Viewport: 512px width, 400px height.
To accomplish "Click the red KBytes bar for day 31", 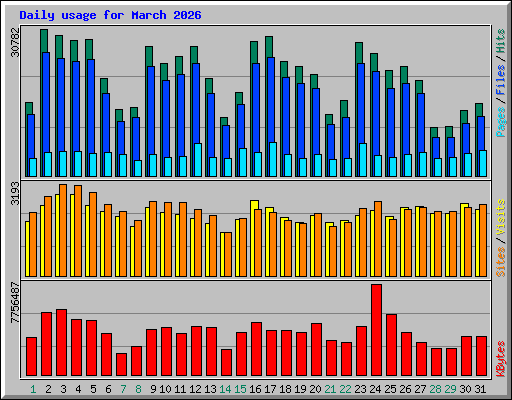I will [x=481, y=356].
